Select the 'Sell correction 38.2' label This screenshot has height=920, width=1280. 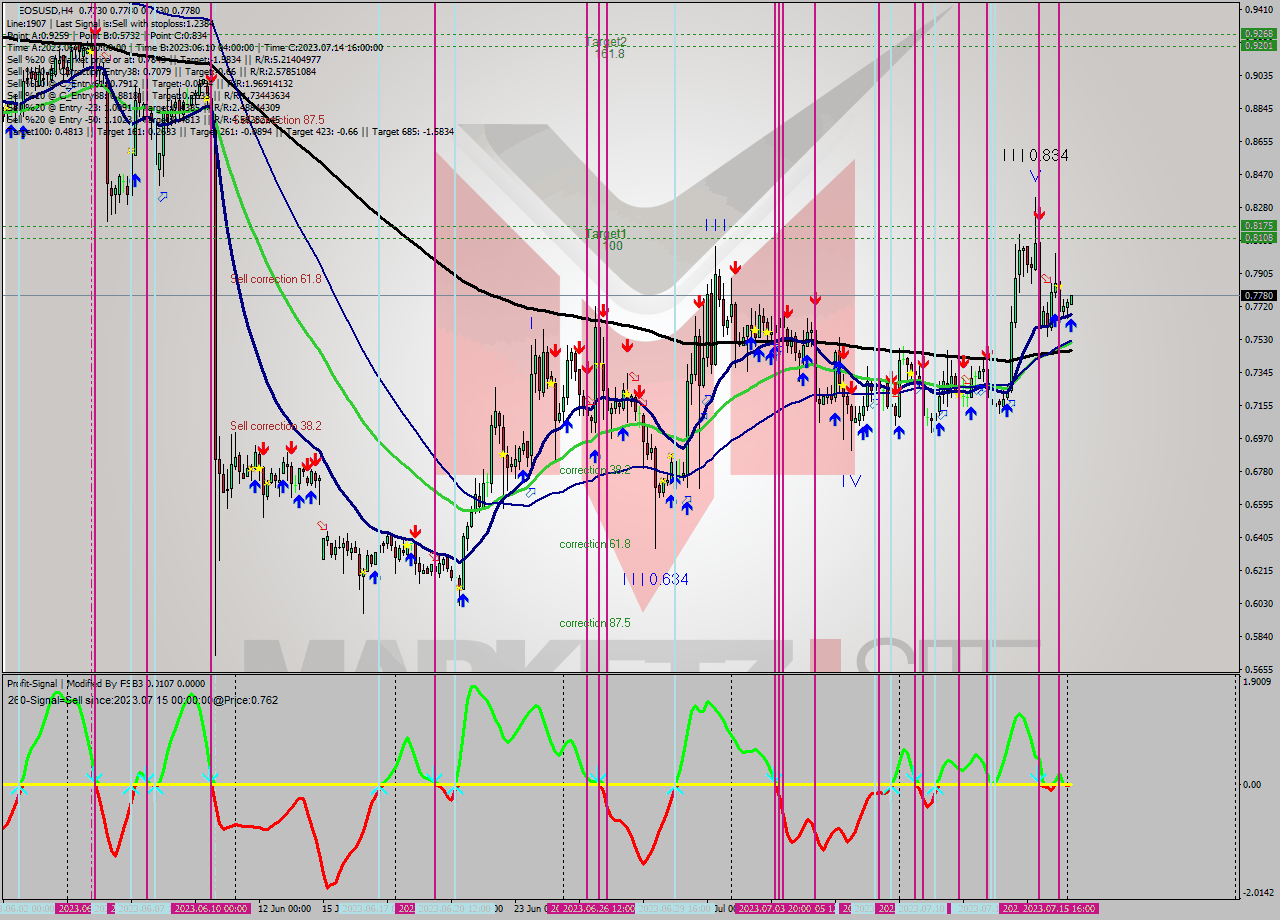276,425
